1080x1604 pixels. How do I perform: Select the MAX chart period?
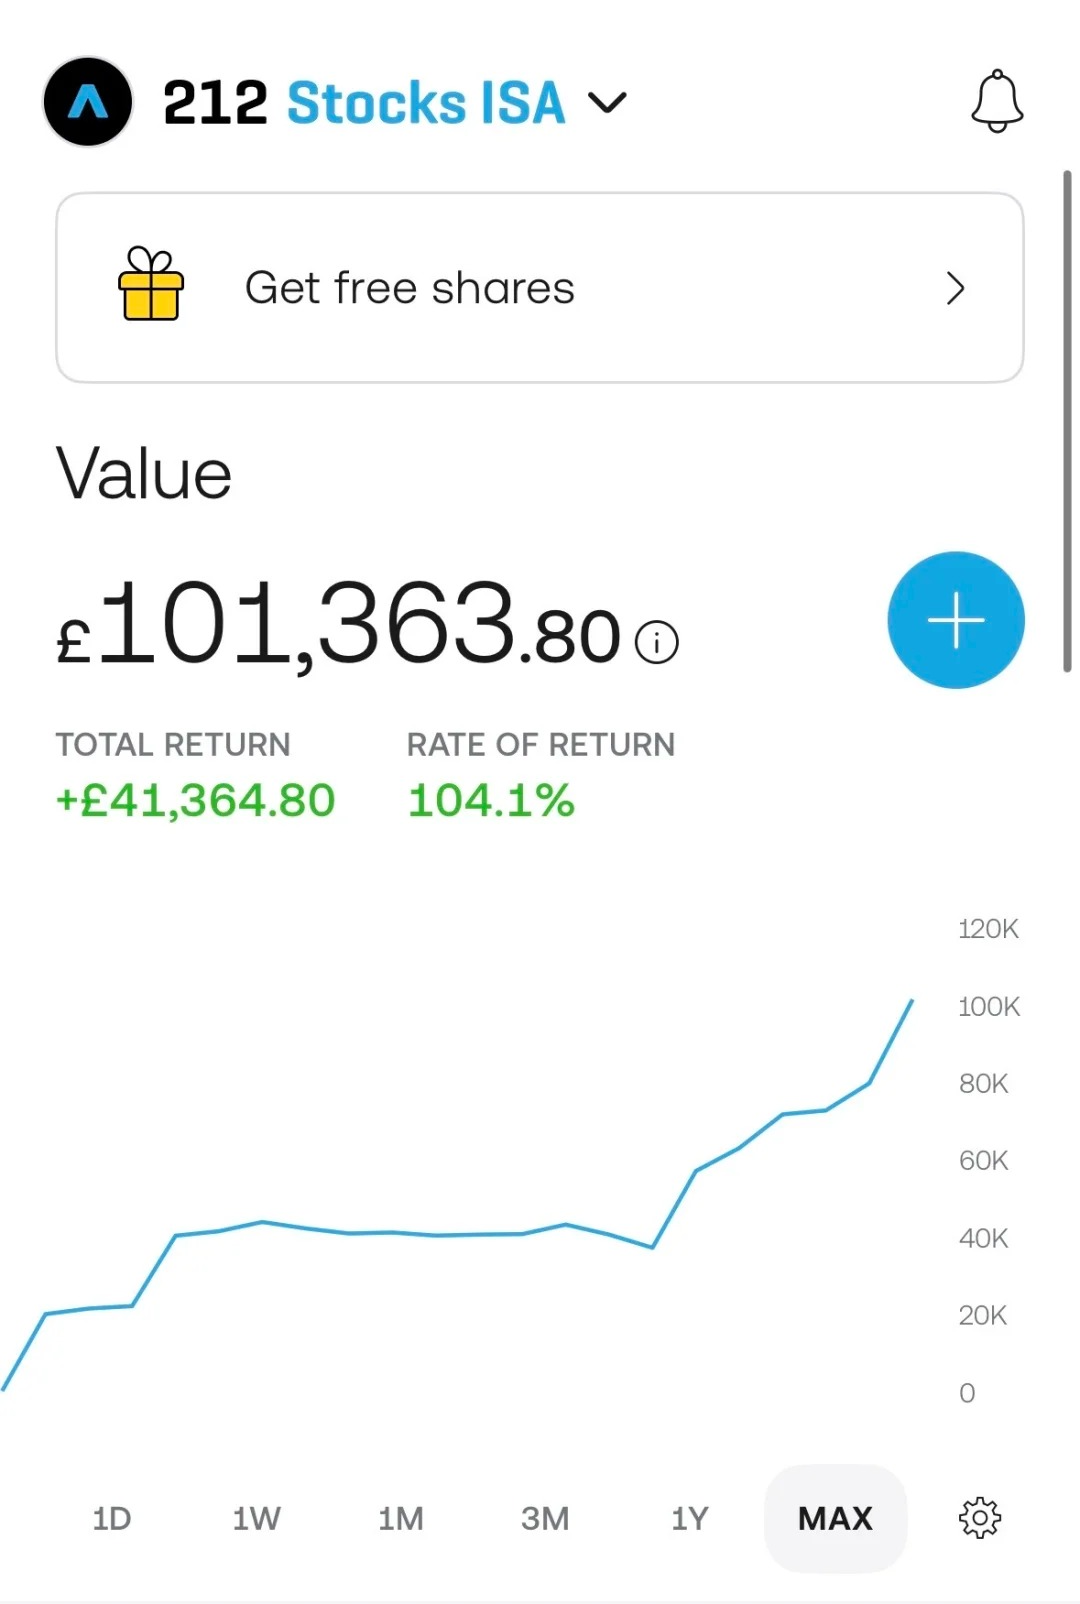click(x=836, y=1518)
